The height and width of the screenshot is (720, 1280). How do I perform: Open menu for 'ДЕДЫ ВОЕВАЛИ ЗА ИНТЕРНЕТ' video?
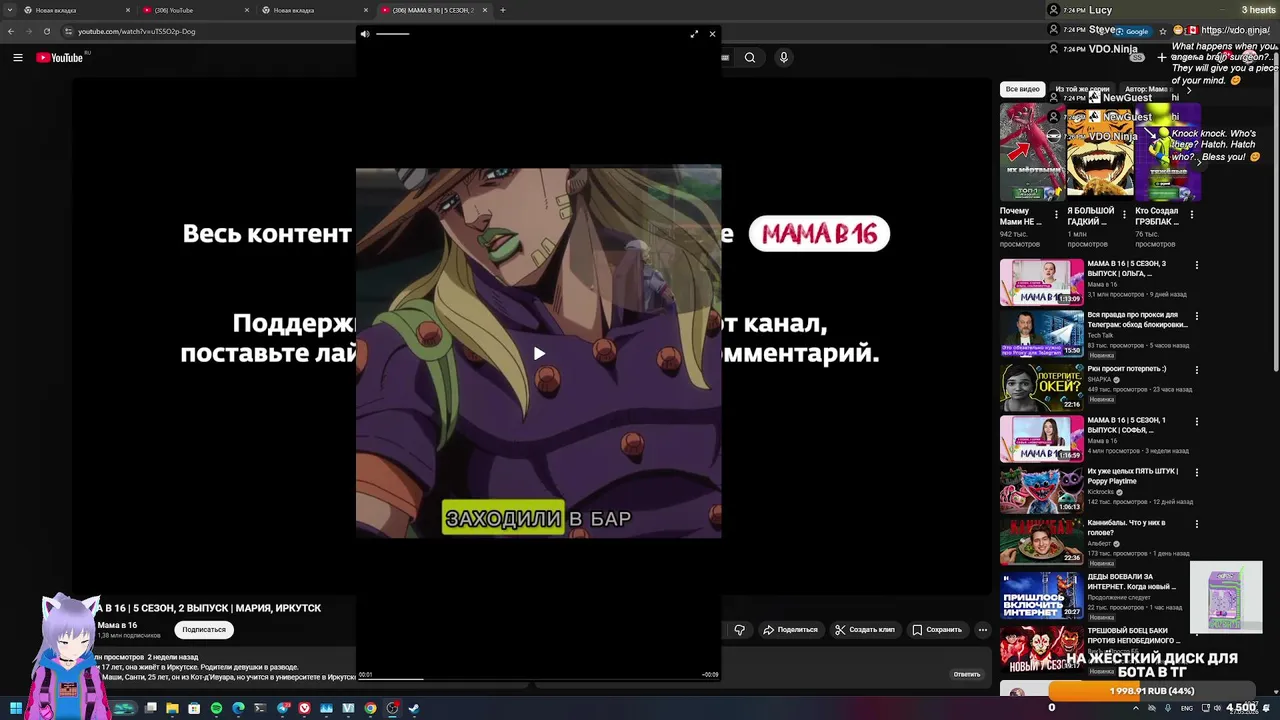tap(1197, 577)
